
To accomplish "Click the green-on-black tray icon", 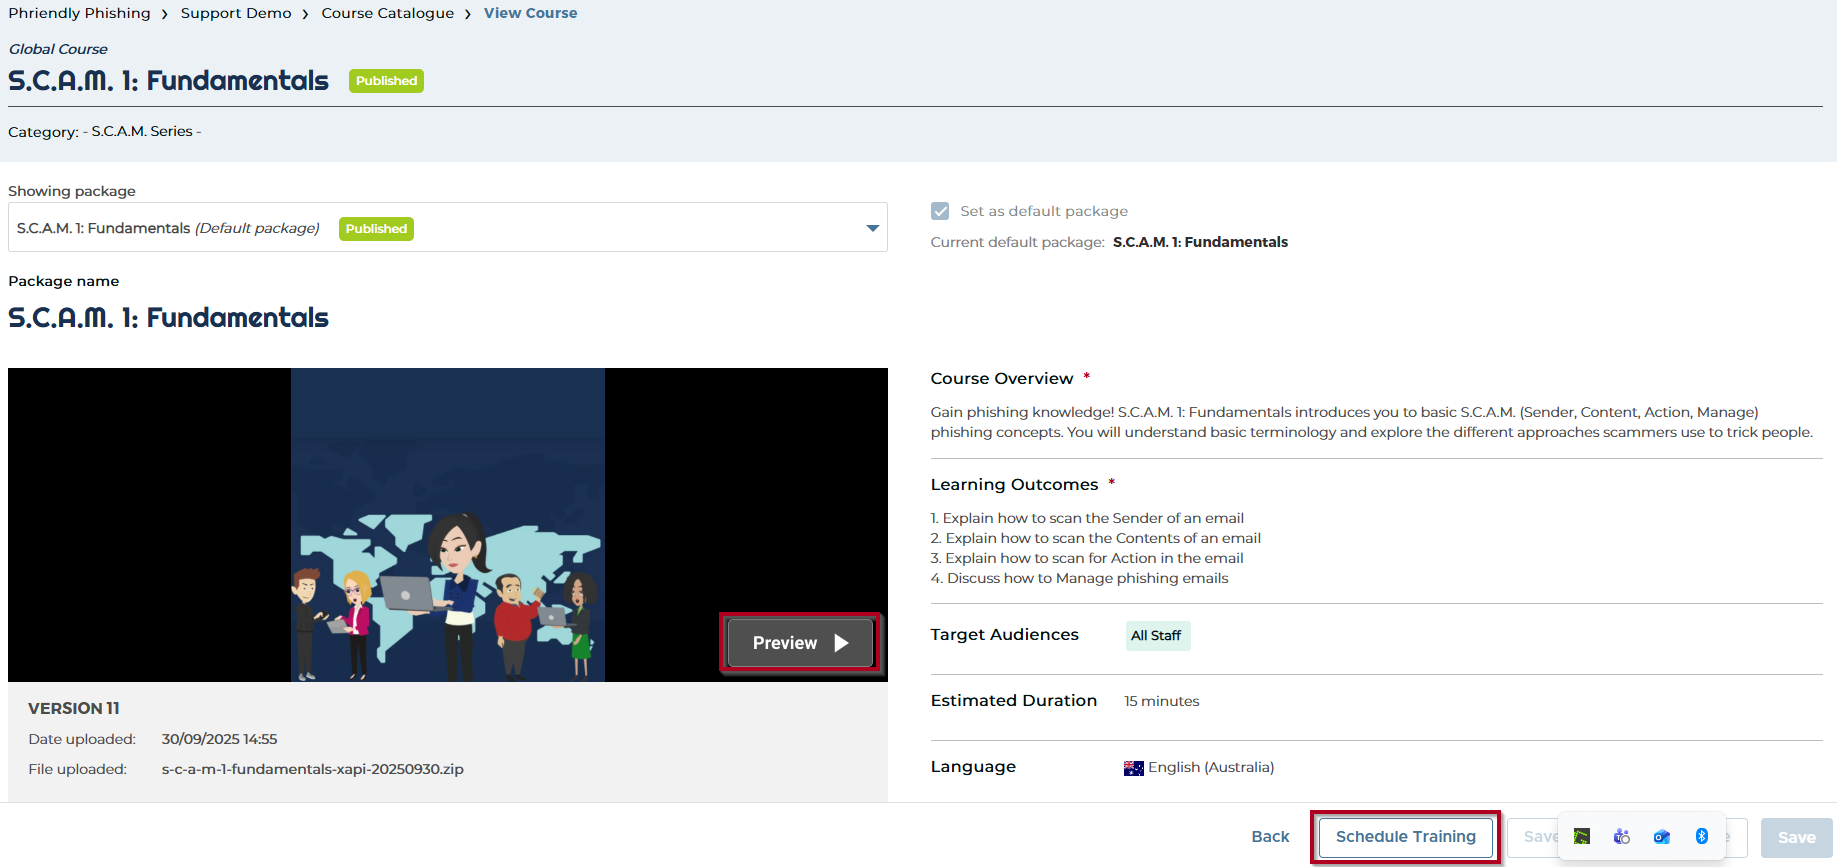I will click(1581, 836).
